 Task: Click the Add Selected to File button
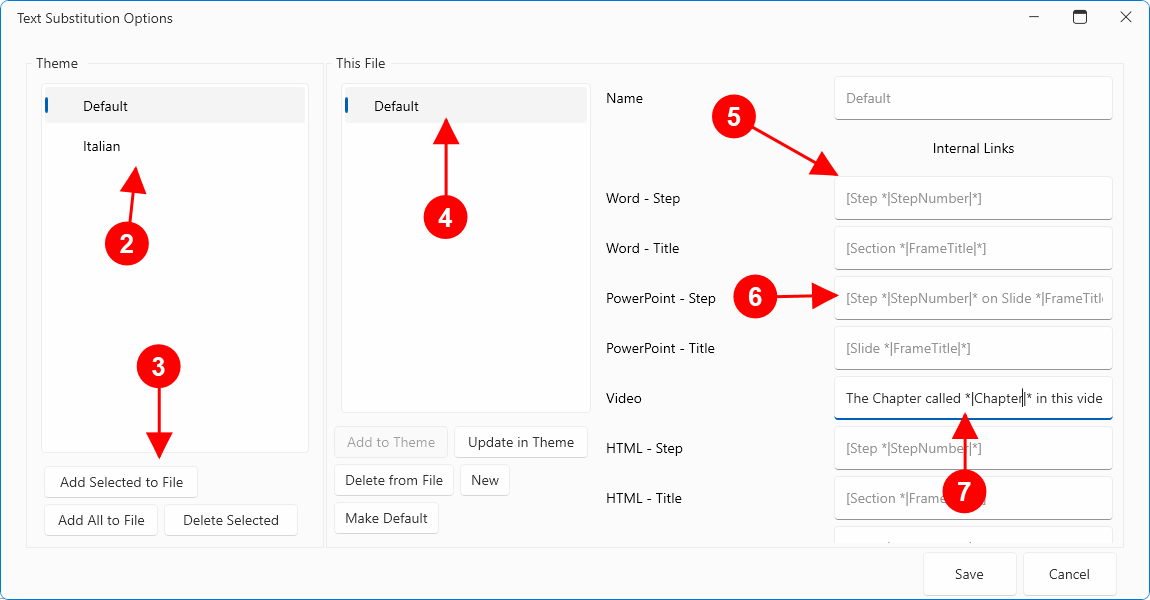point(121,482)
